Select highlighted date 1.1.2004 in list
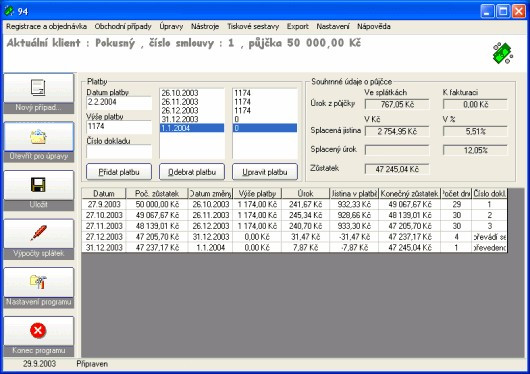 point(192,128)
